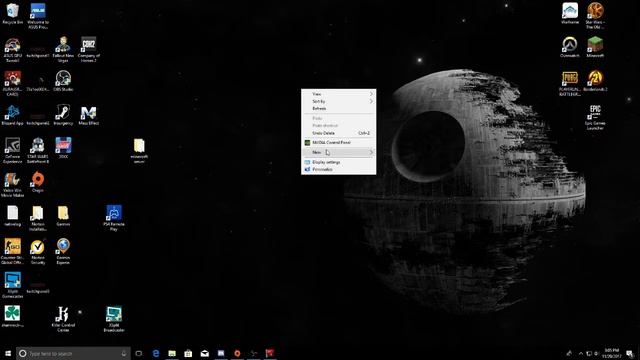640x360 pixels.
Task: Show hidden system tray icons
Action: point(581,353)
